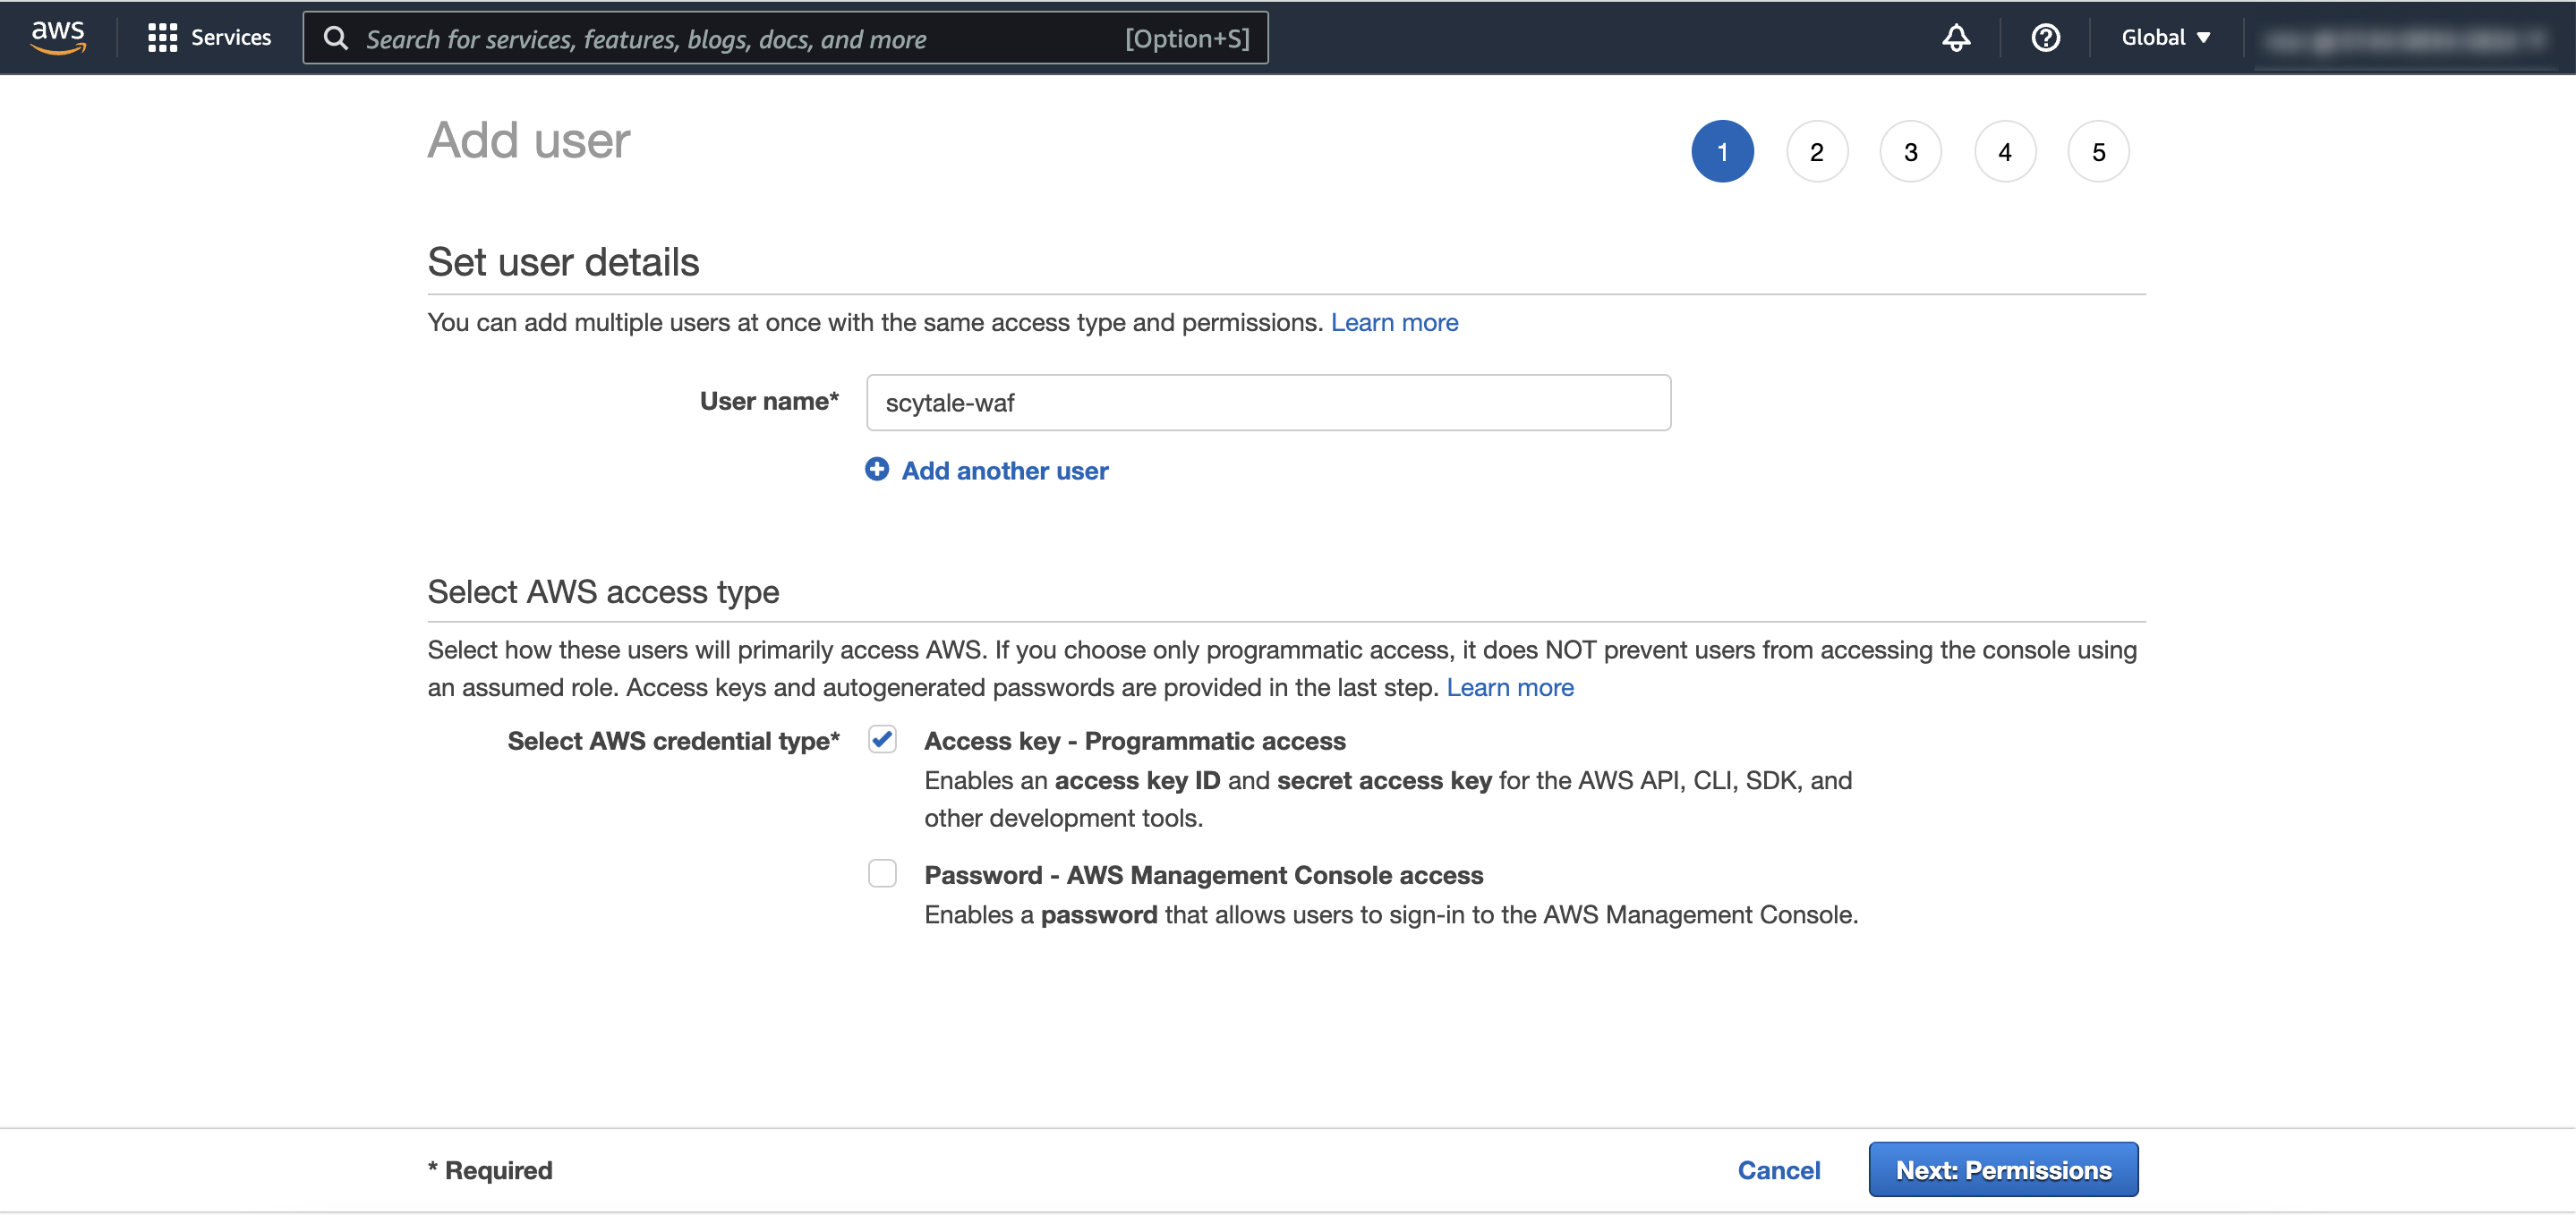Viewport: 2576px width, 1215px height.
Task: Click the Select AWS credential type* label
Action: [x=673, y=741]
